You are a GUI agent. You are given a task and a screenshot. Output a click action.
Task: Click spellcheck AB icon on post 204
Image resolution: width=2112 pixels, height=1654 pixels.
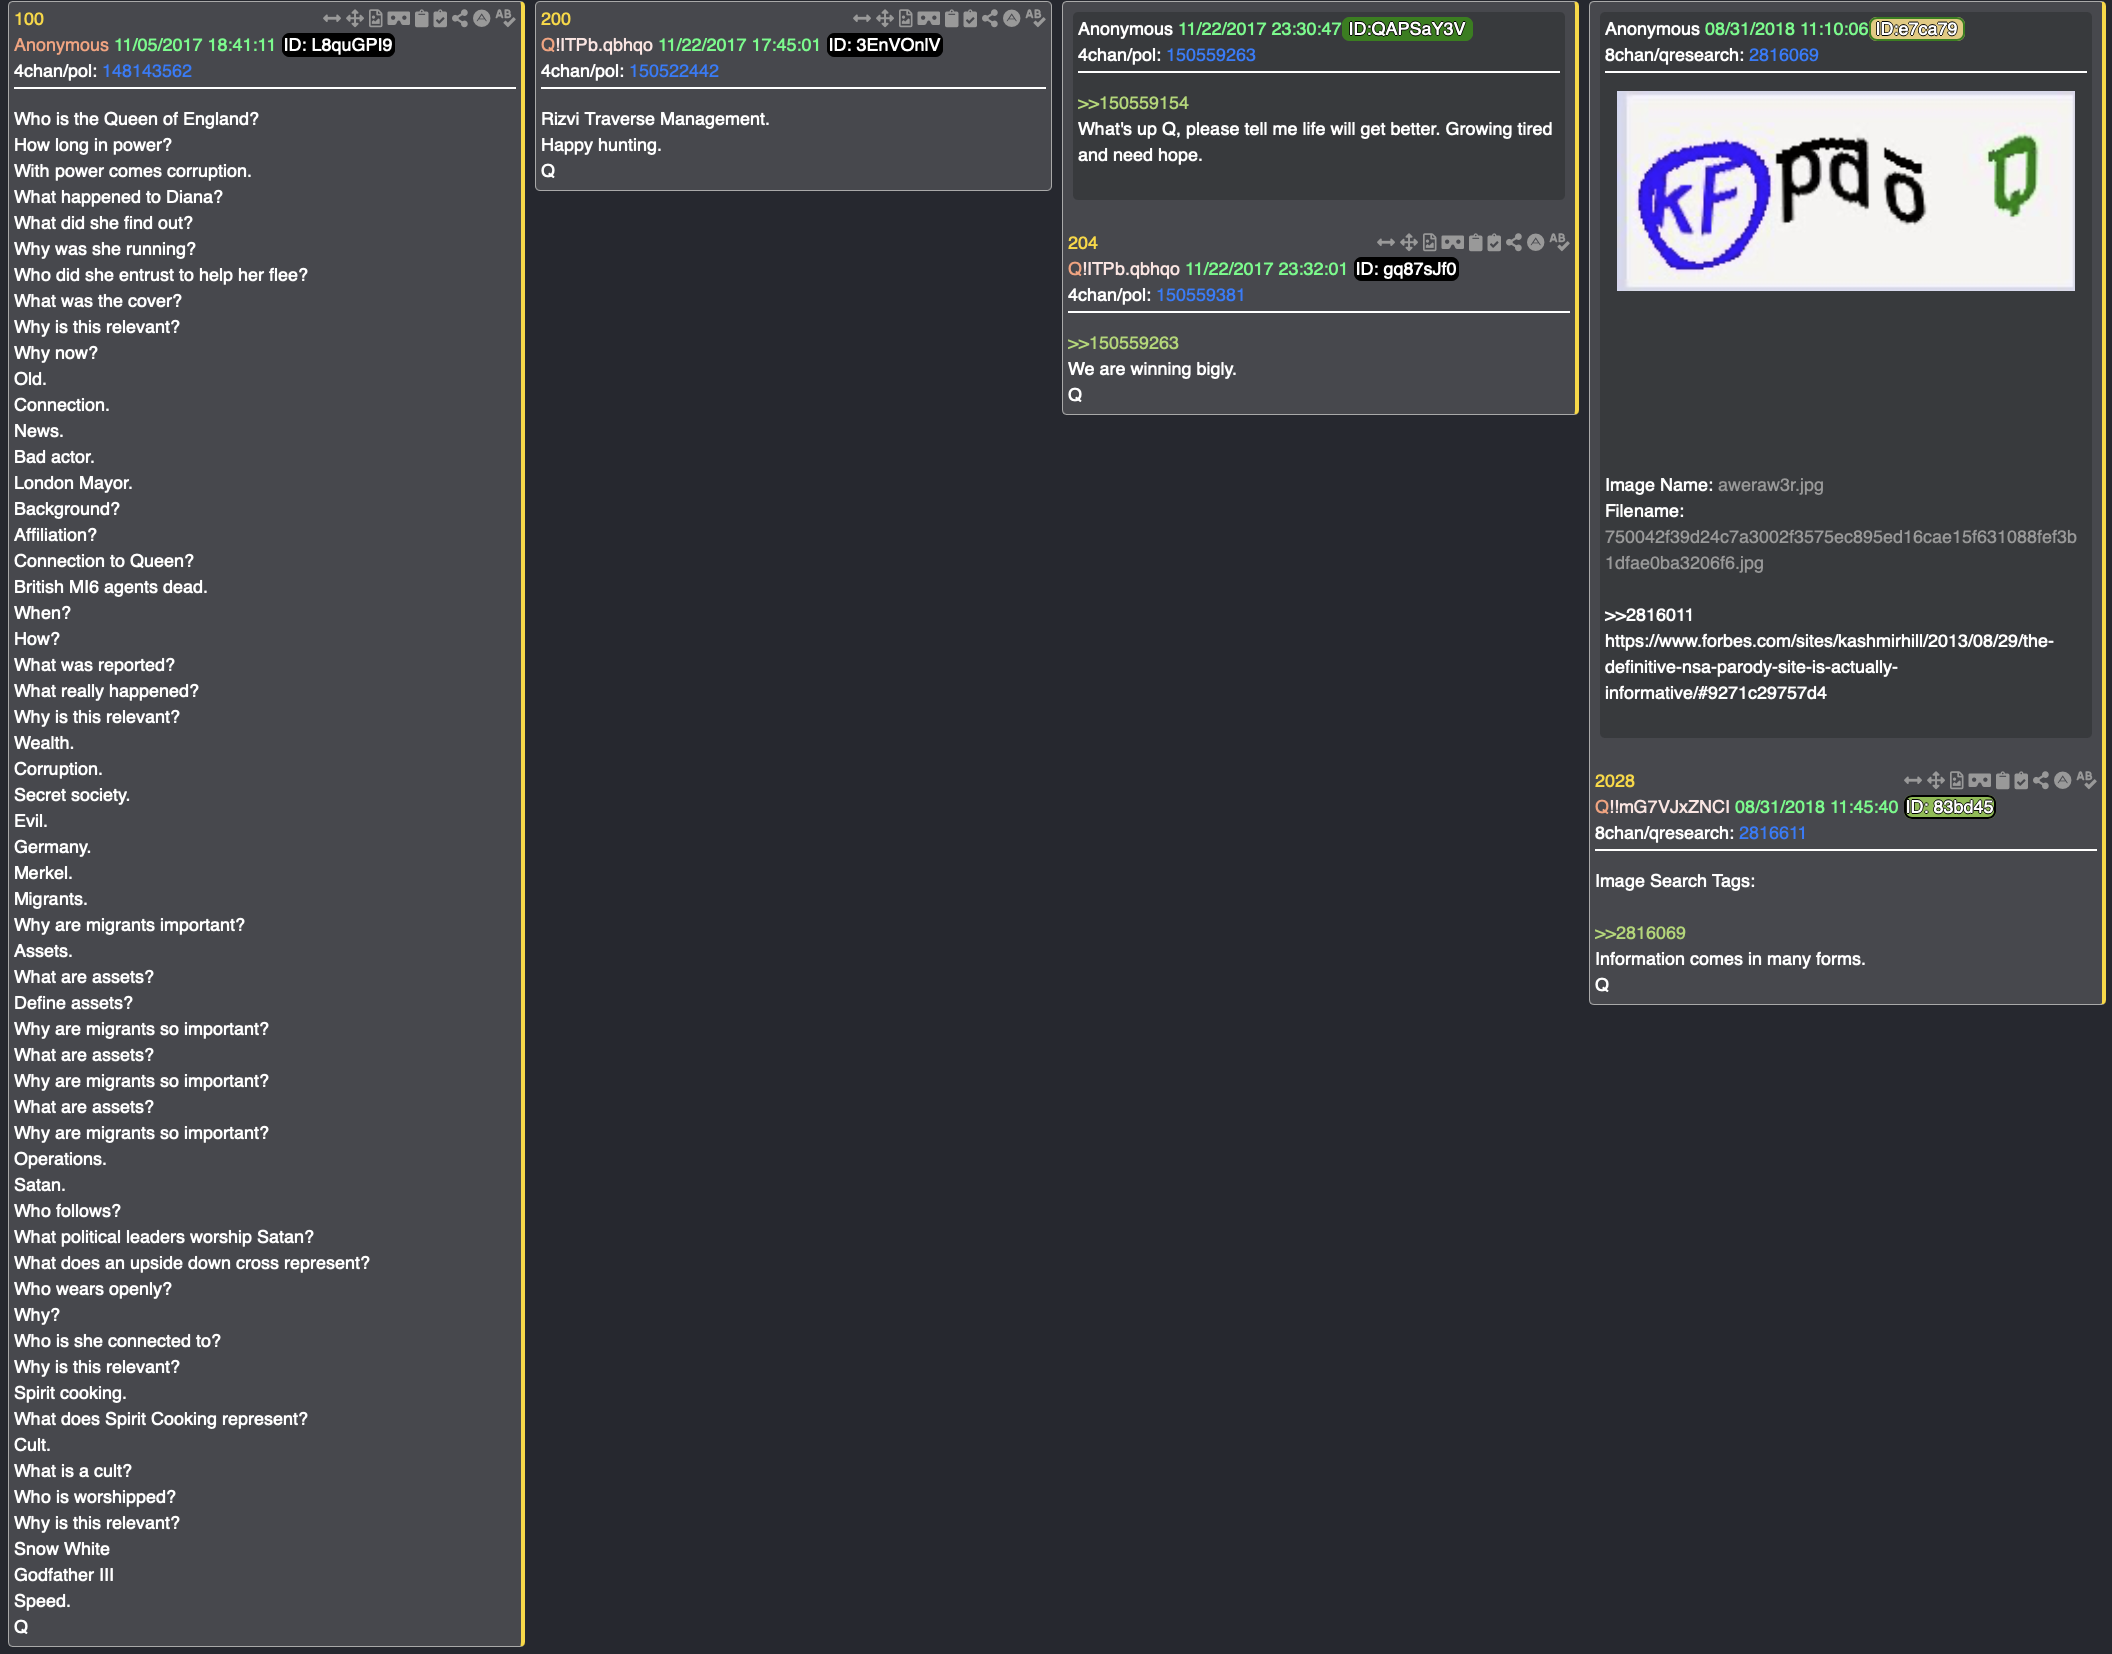1559,243
